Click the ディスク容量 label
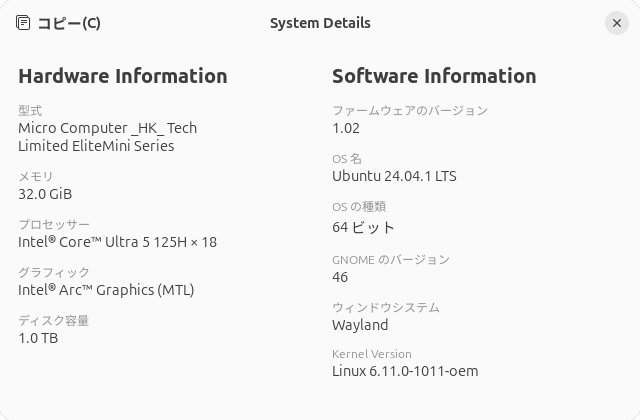Viewport: 640px width, 420px height. tap(54, 320)
